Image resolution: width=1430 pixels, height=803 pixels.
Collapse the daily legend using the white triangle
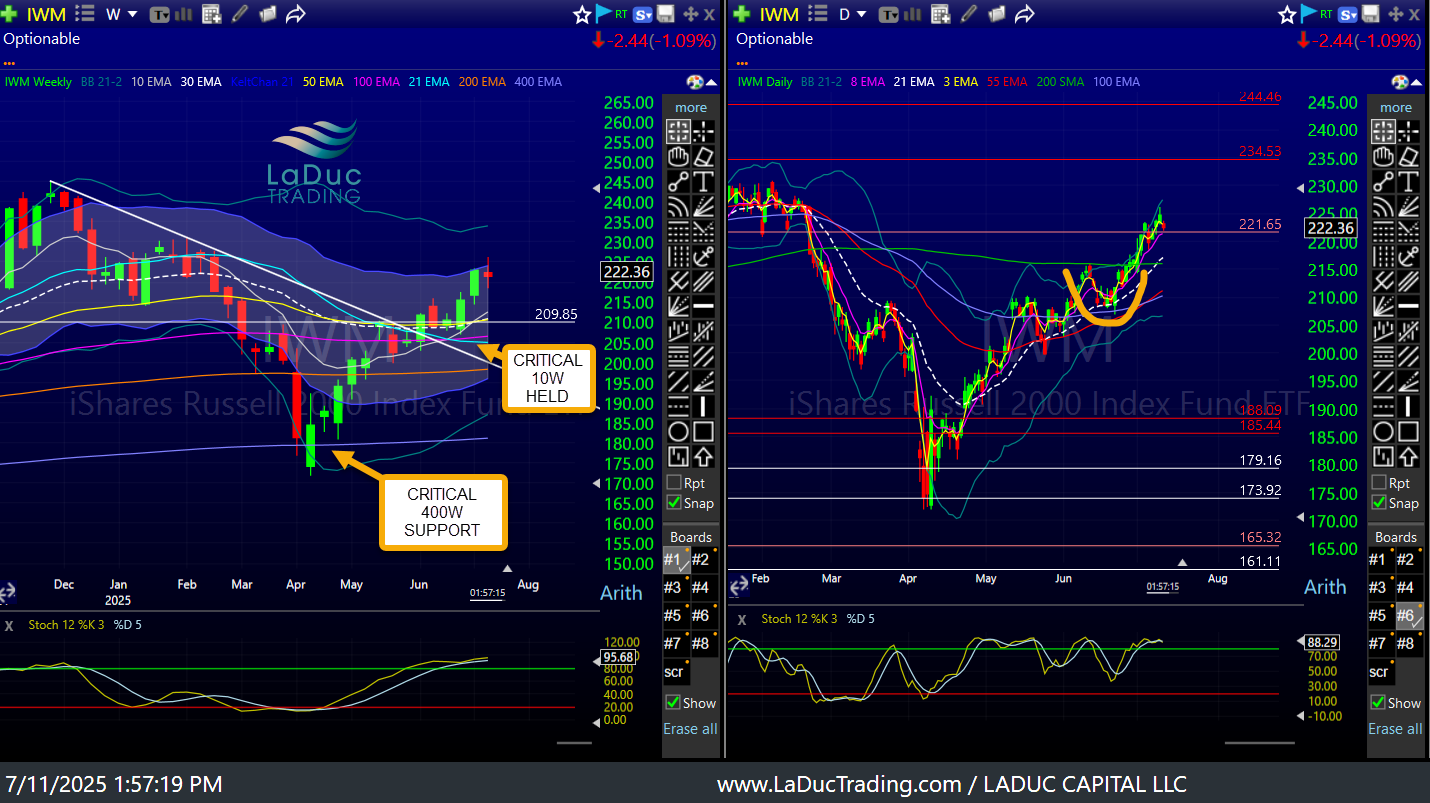click(x=1416, y=82)
